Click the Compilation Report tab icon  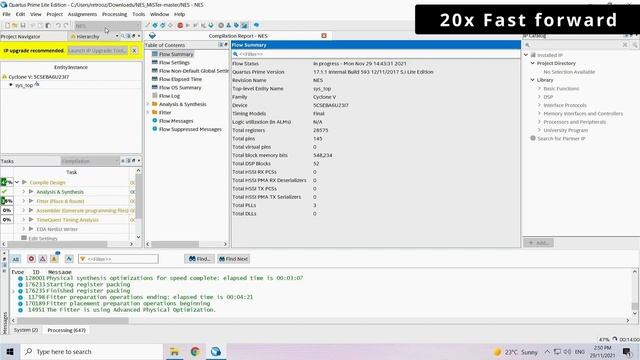click(x=152, y=36)
